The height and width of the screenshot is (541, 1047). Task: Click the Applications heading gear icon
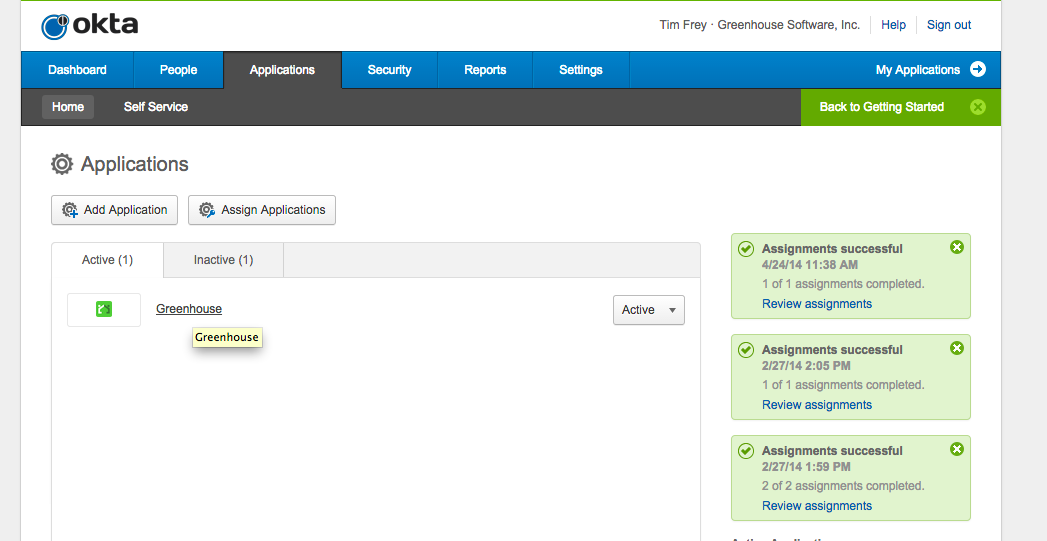click(x=62, y=164)
